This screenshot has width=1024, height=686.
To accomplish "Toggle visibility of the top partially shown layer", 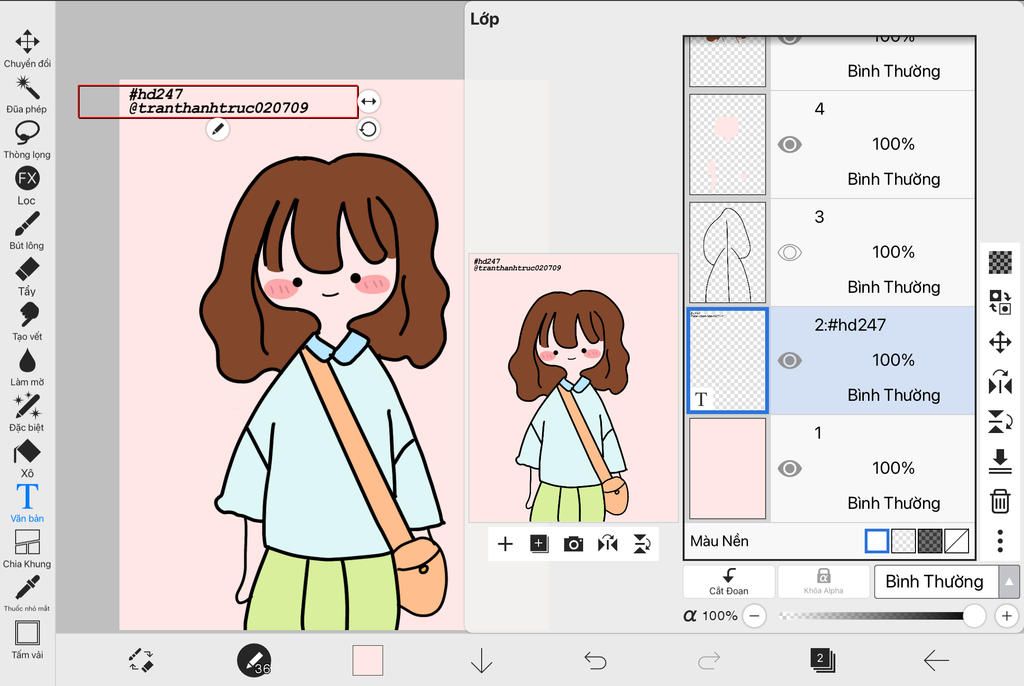I will [790, 39].
